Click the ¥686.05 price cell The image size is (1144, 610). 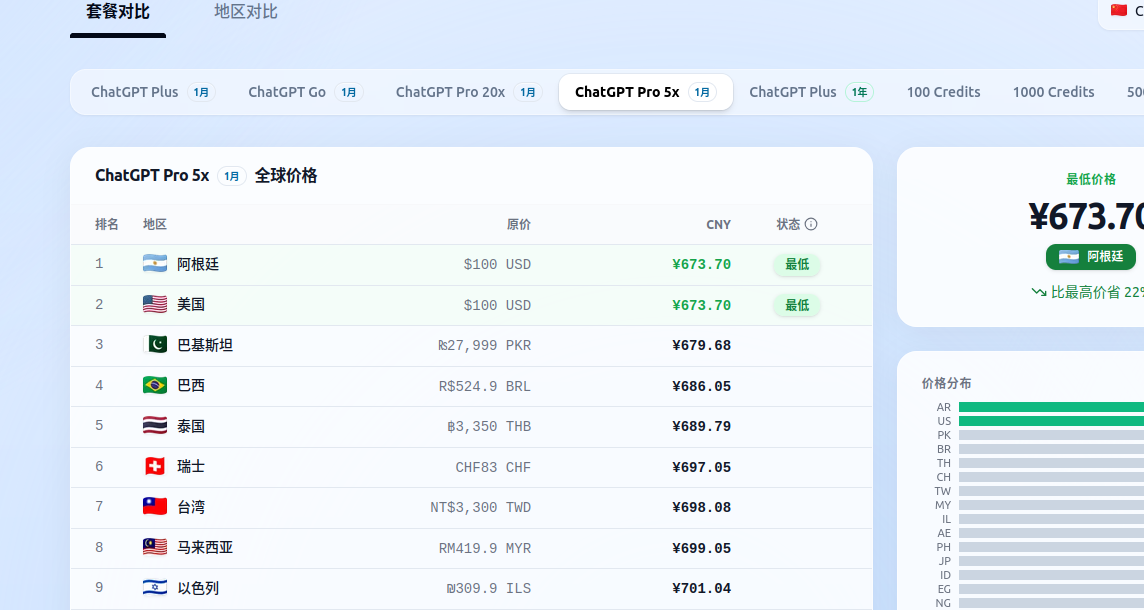701,386
